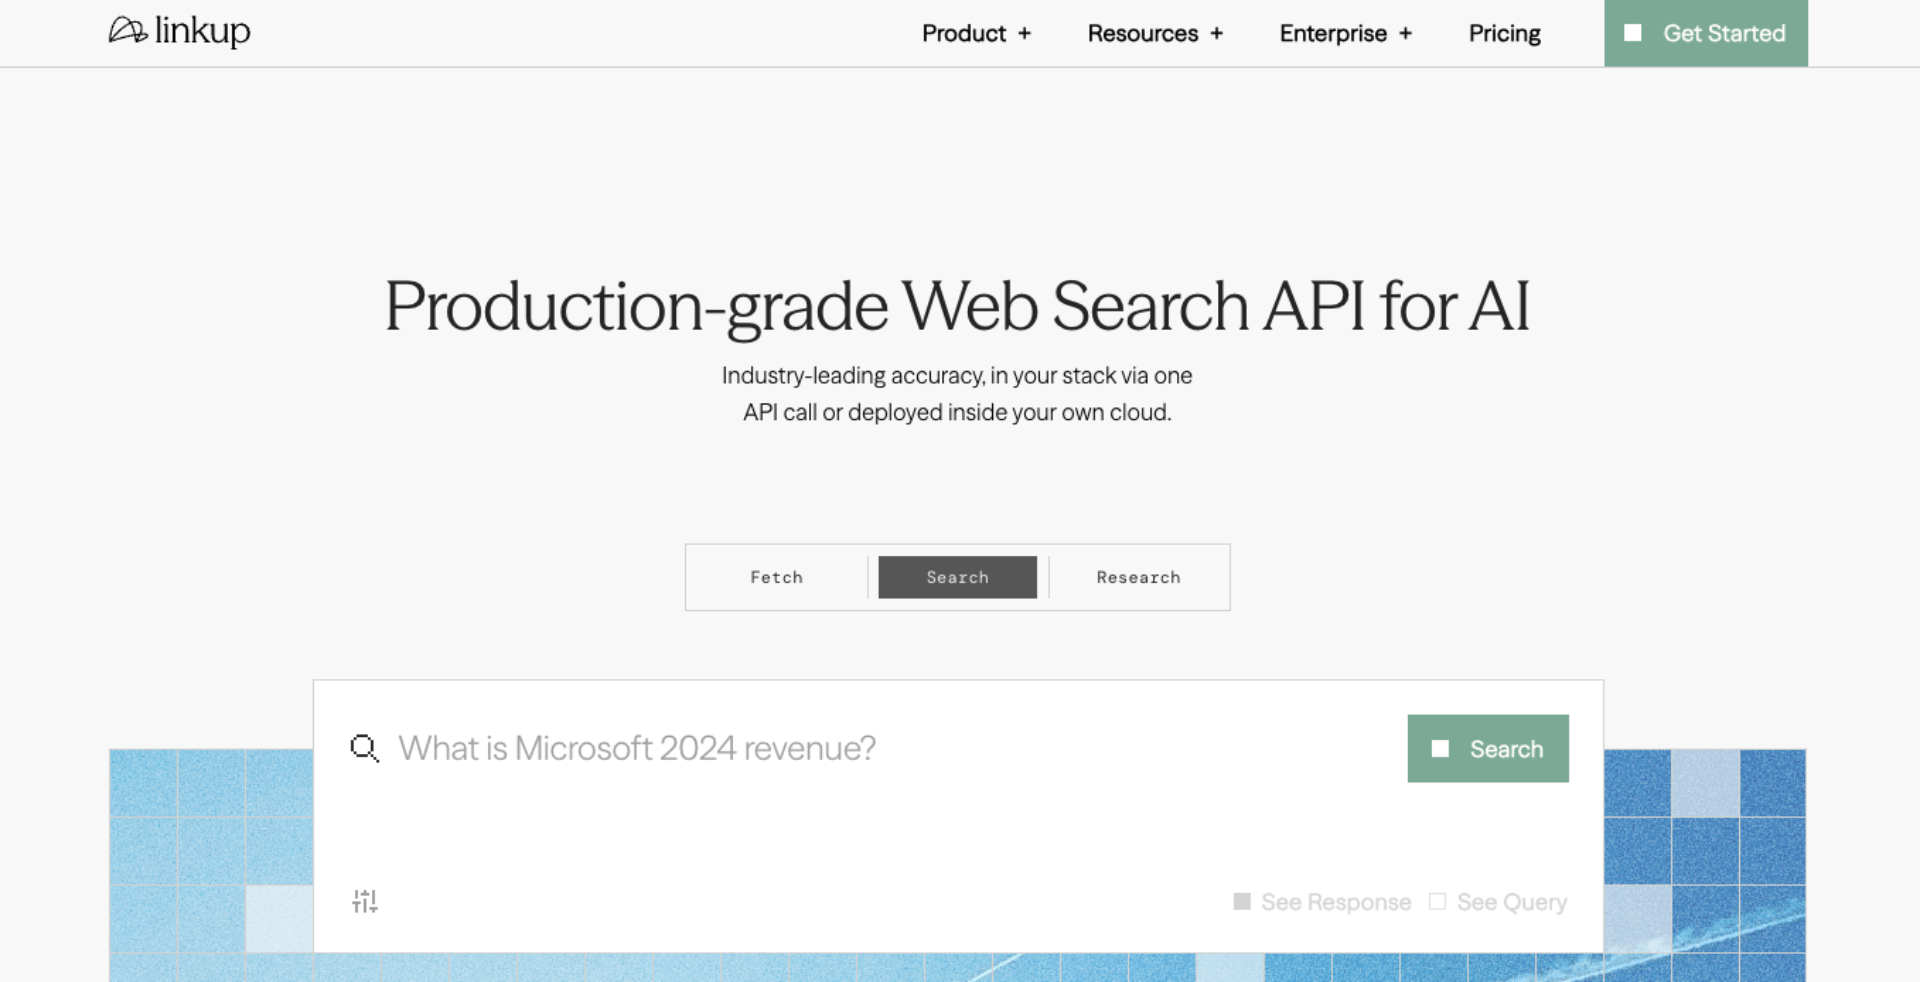Screen dimensions: 1920x982
Task: Click the Linkup logo
Action: tap(180, 32)
